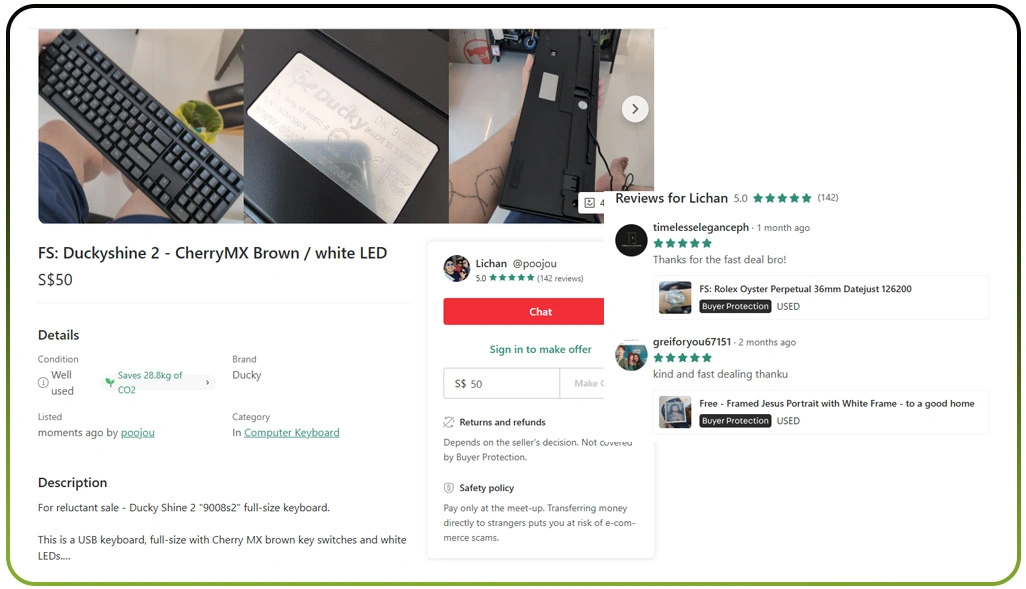The image size is (1026, 589).
Task: Open greiforyou67151 reviewer avatar
Action: (631, 355)
